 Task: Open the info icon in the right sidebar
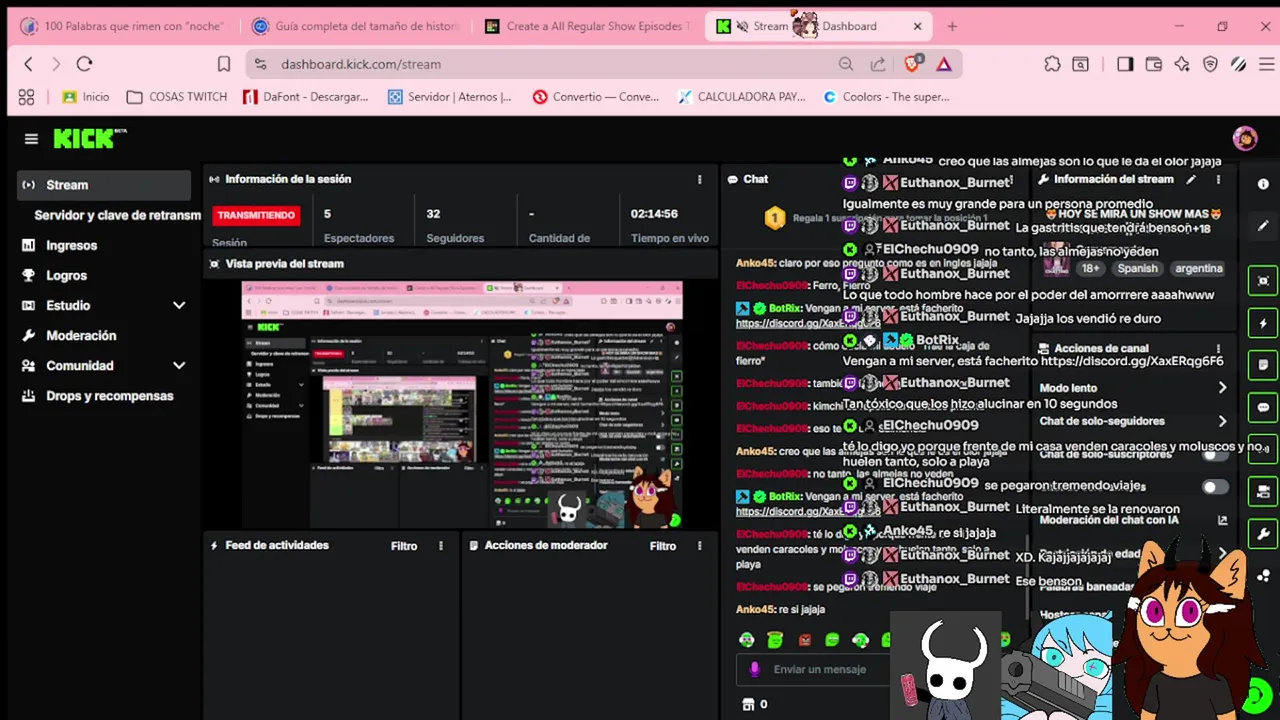pos(1263,184)
